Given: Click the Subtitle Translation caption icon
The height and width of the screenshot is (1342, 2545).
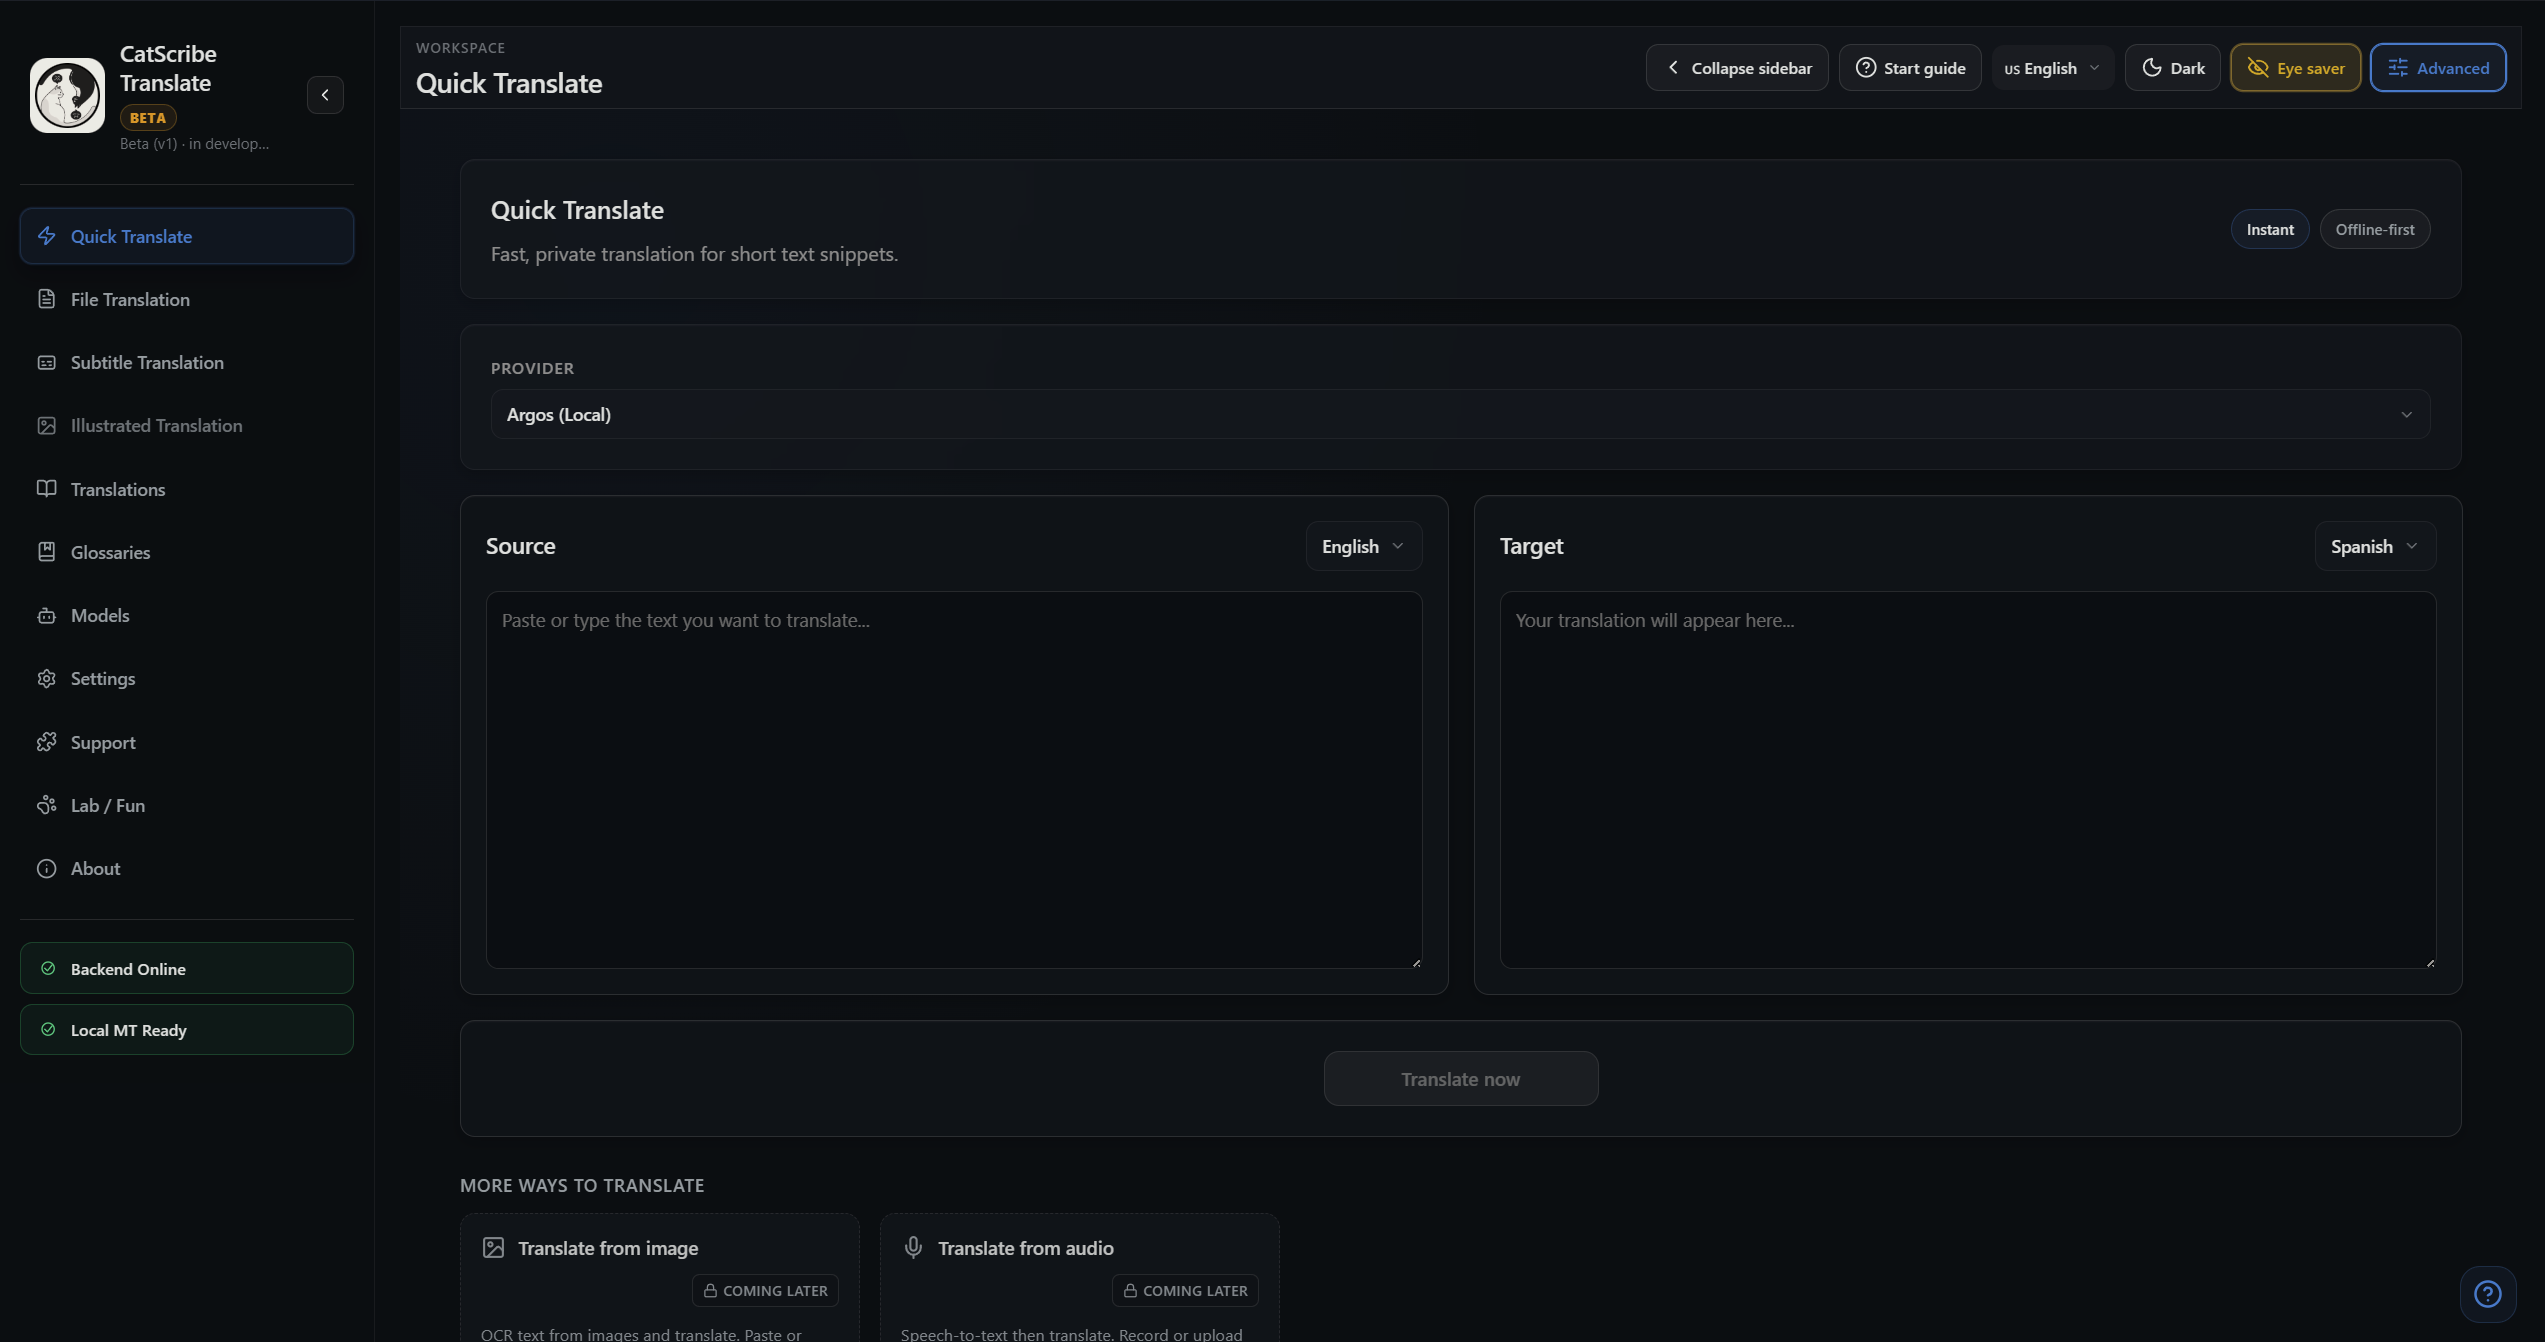Looking at the screenshot, I should [x=46, y=362].
